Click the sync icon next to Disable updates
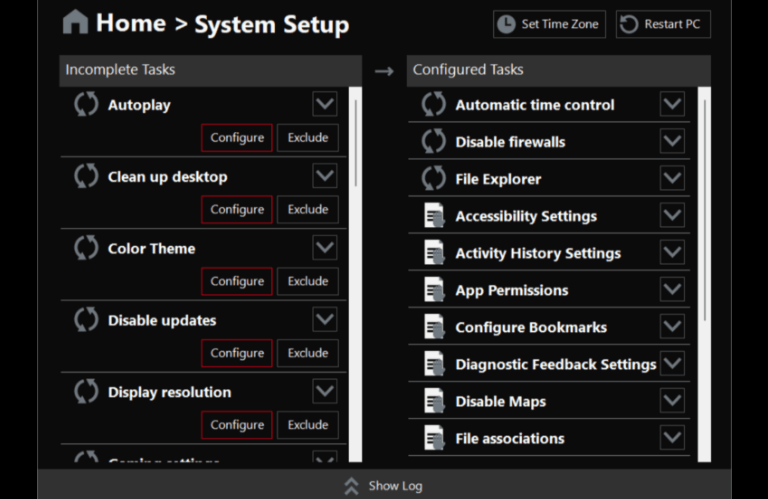This screenshot has height=499, width=768. (86, 320)
